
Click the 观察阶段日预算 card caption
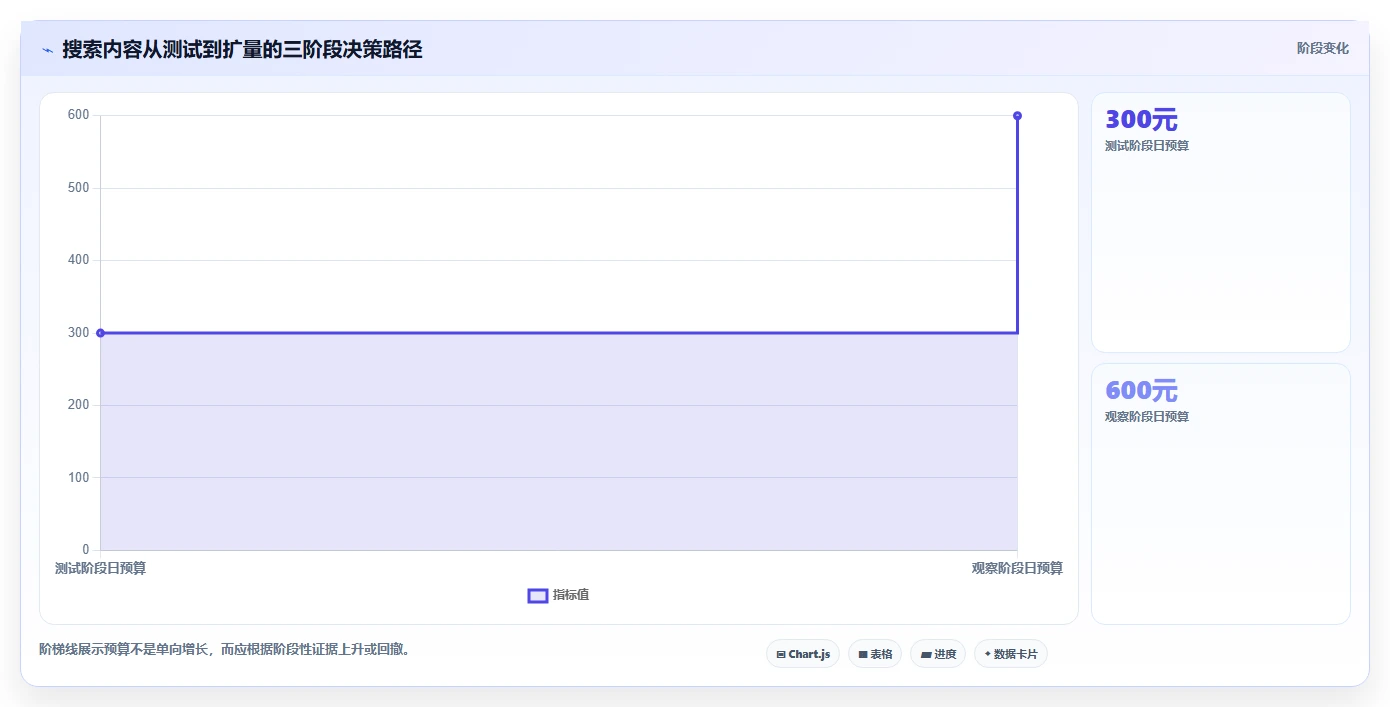click(1147, 417)
